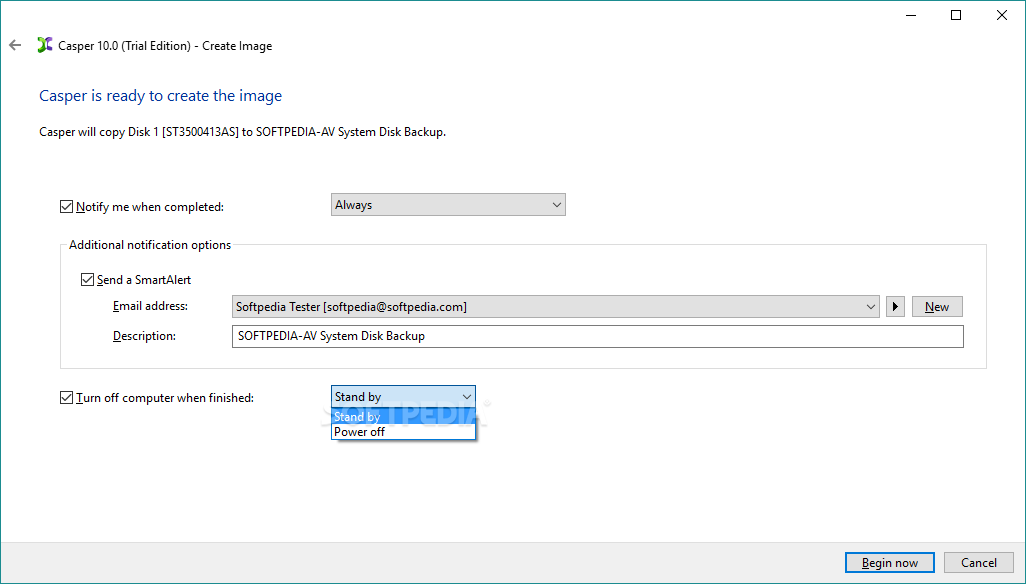Click the window title 'Casper 10.0 (Trial Edition) - Create Image'
1026x584 pixels.
[x=165, y=46]
